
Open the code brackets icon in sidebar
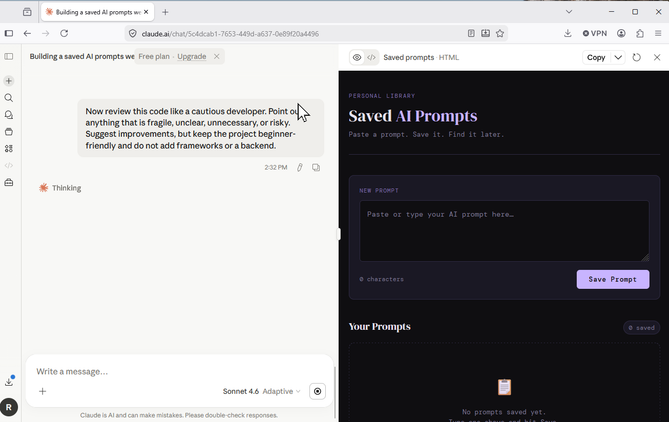point(9,166)
